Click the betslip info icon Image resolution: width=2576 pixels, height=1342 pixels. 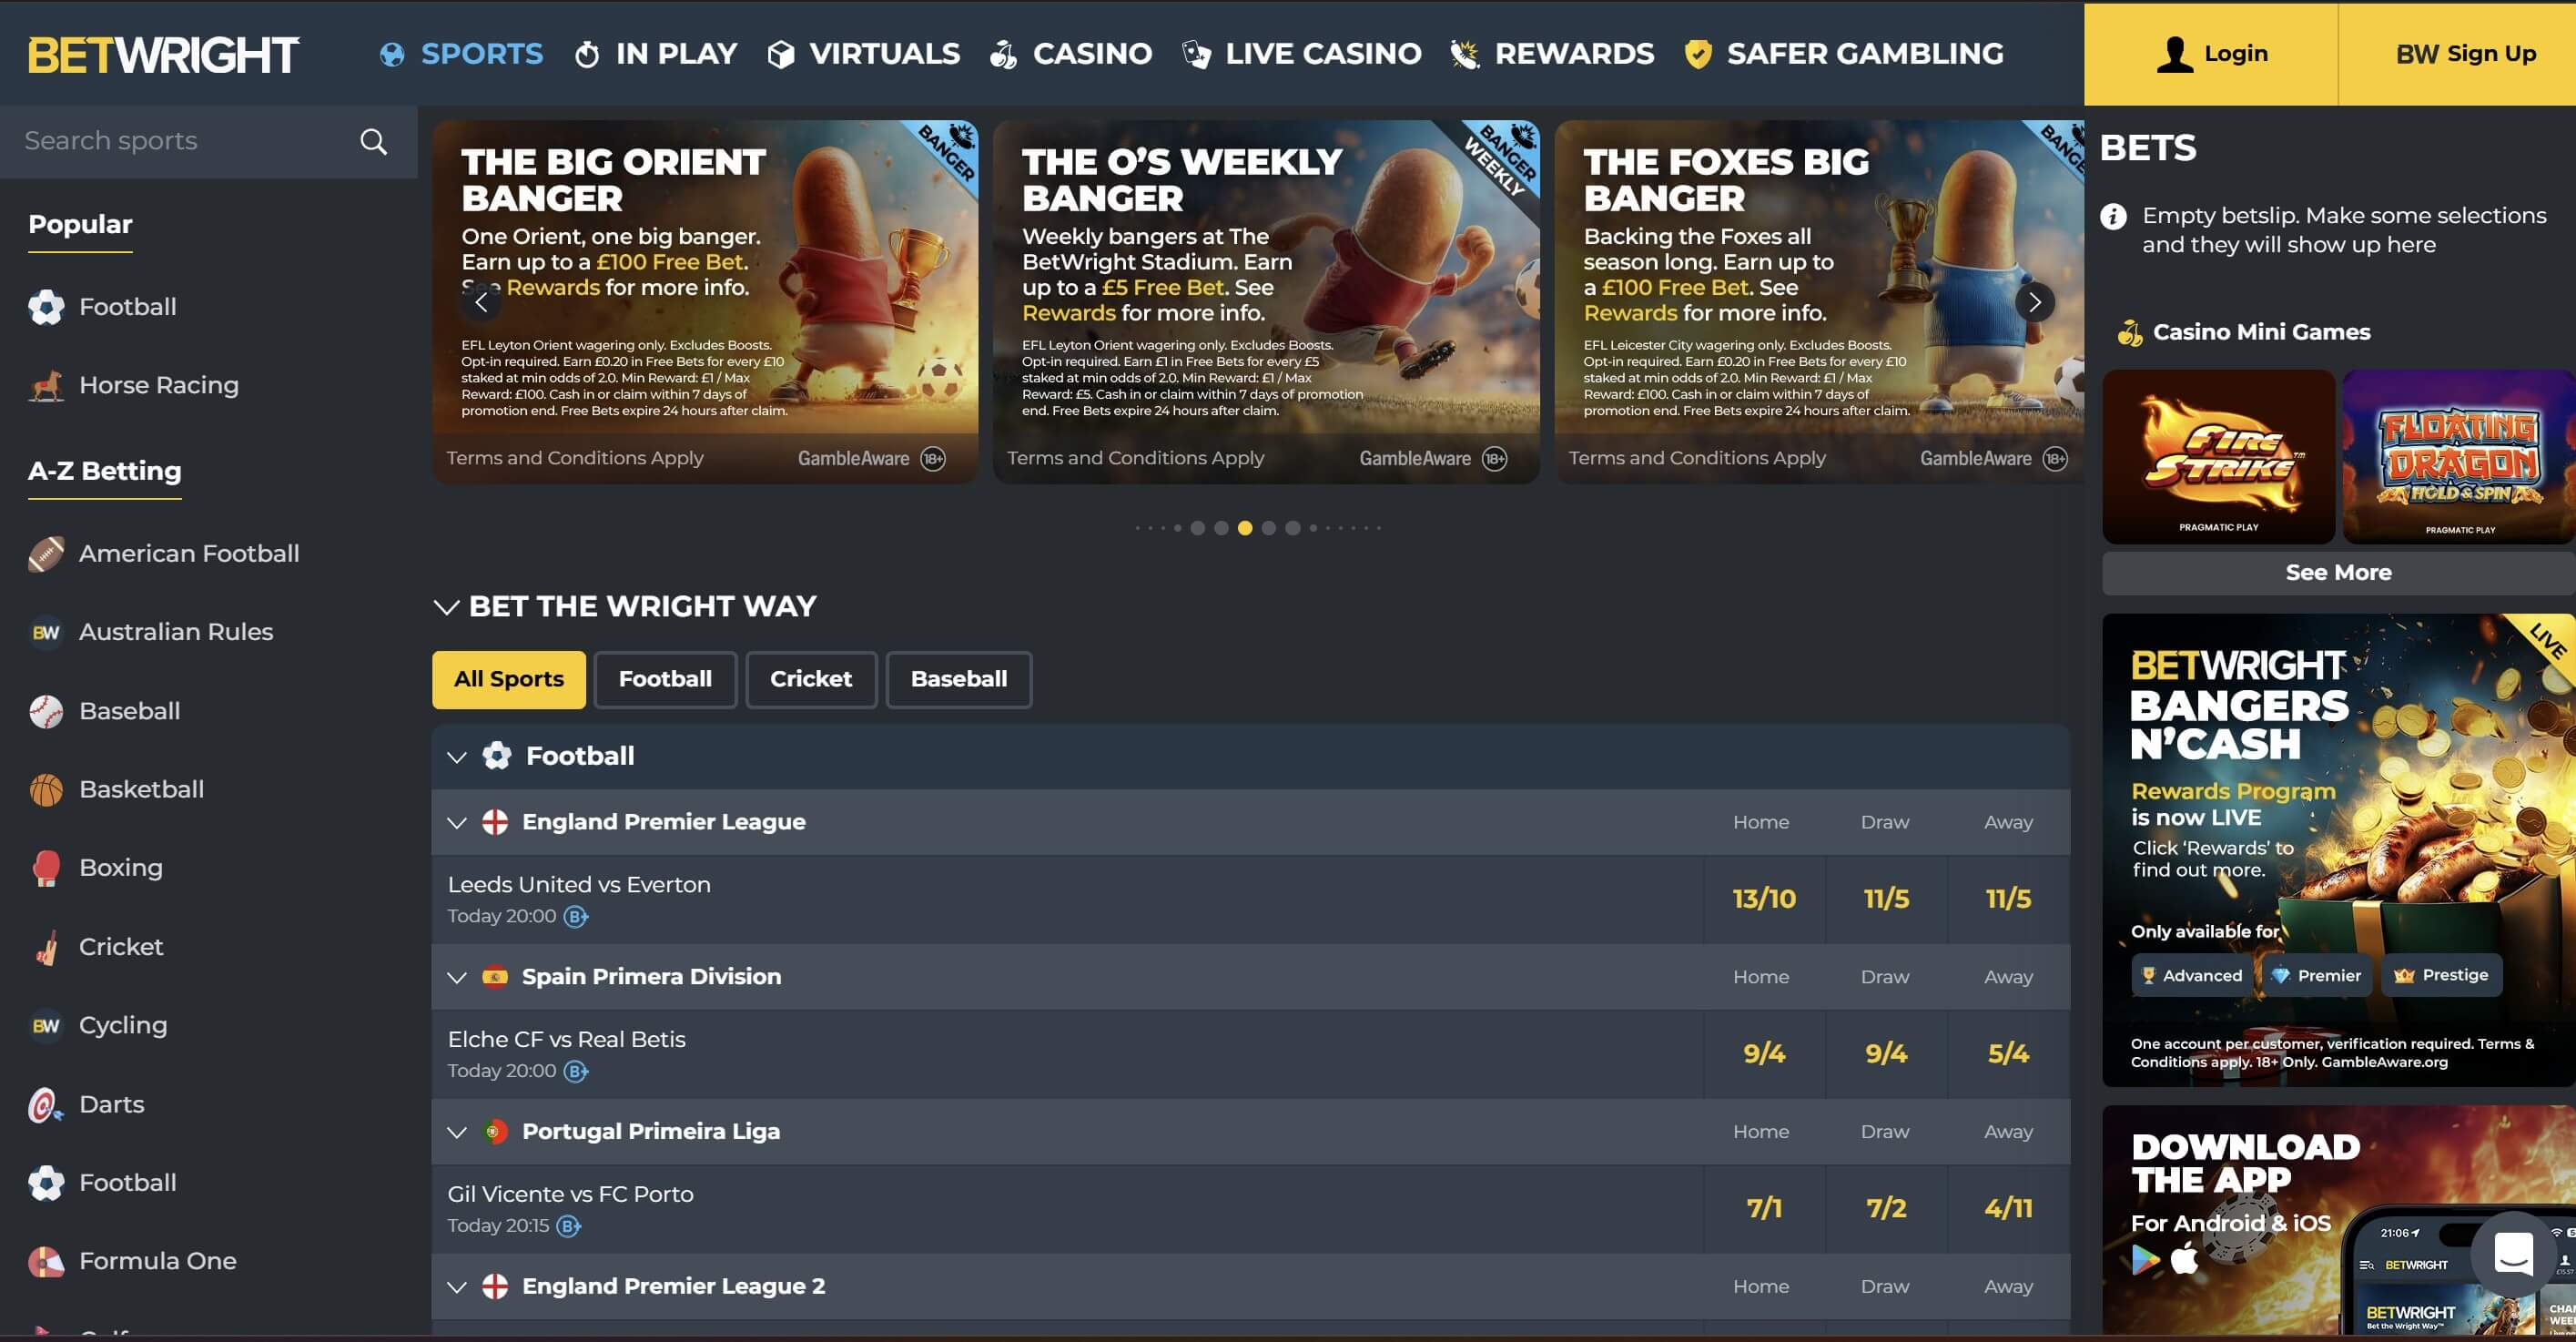tap(2113, 216)
